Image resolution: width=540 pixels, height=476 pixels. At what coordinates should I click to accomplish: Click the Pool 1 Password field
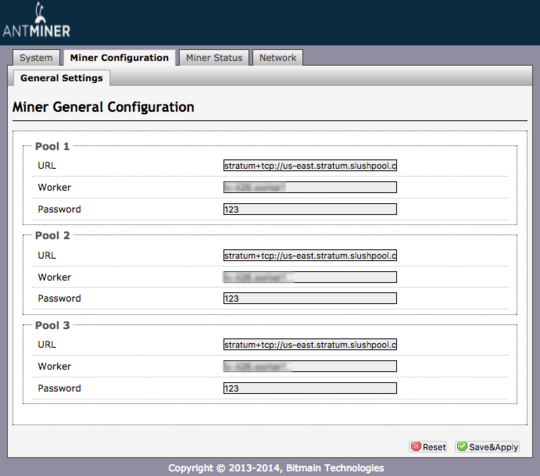(x=310, y=209)
